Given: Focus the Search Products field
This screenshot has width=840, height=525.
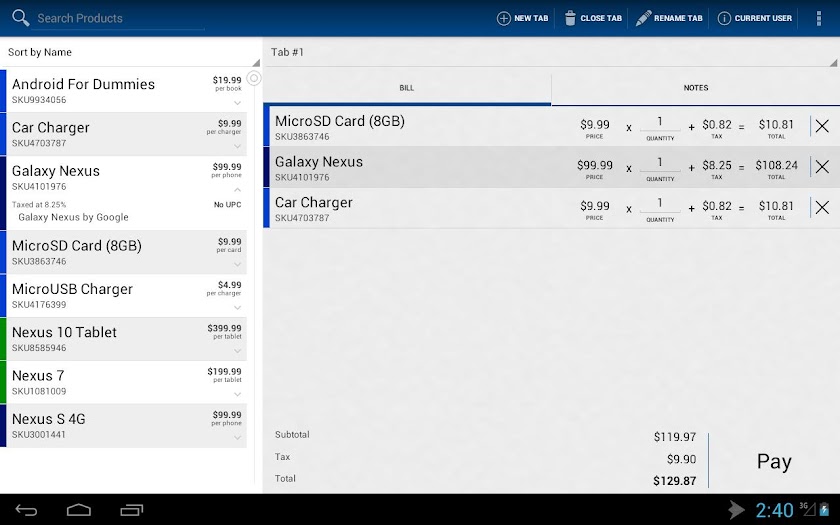Looking at the screenshot, I should [118, 18].
